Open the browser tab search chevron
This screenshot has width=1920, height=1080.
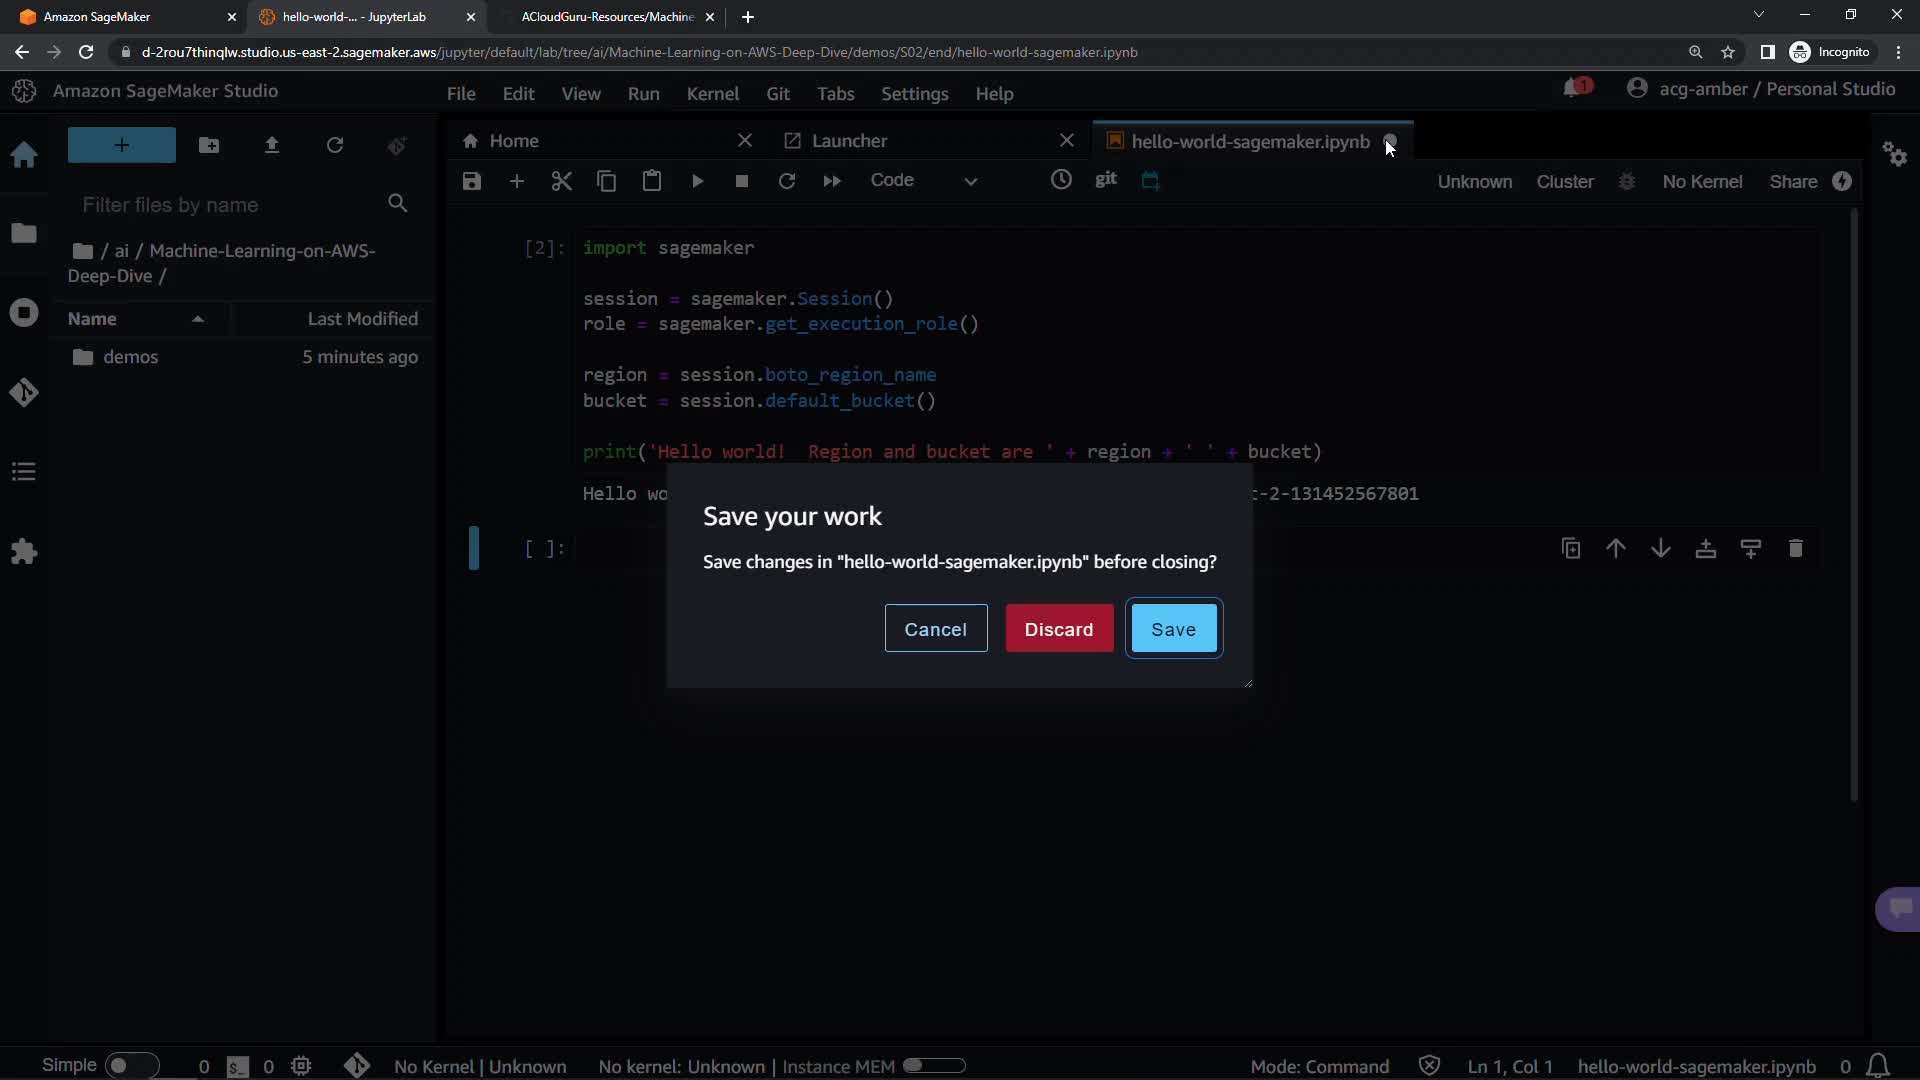pyautogui.click(x=1758, y=15)
